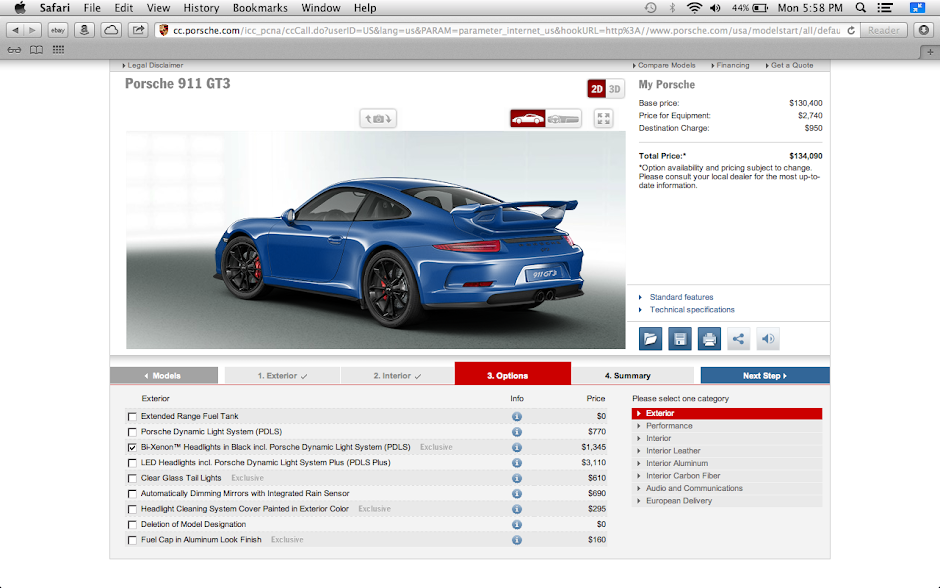This screenshot has height=588, width=940.
Task: Print the Porsche configuration
Action: point(709,338)
